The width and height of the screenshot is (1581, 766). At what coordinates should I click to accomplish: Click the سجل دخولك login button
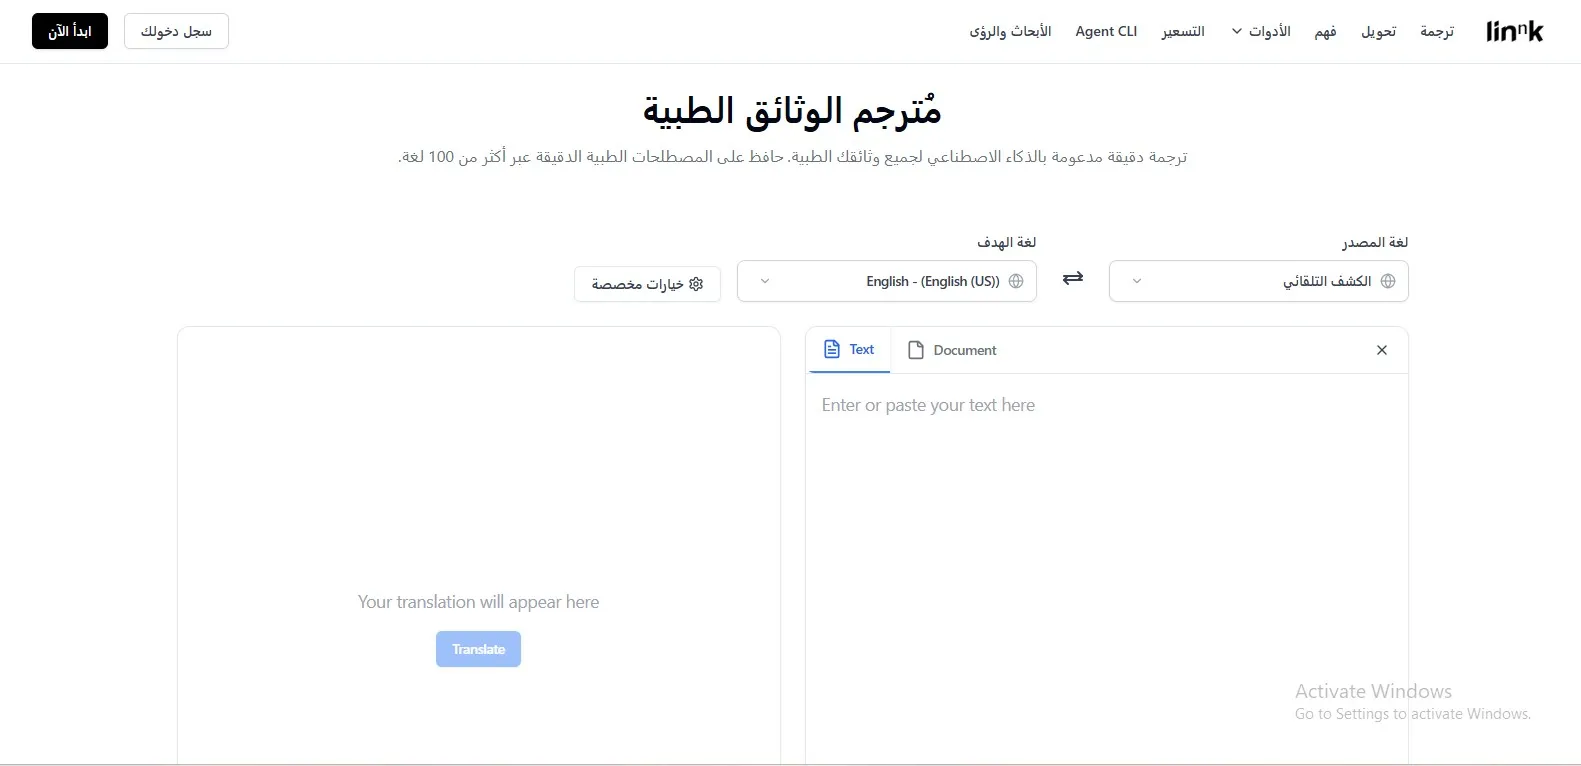pyautogui.click(x=176, y=31)
